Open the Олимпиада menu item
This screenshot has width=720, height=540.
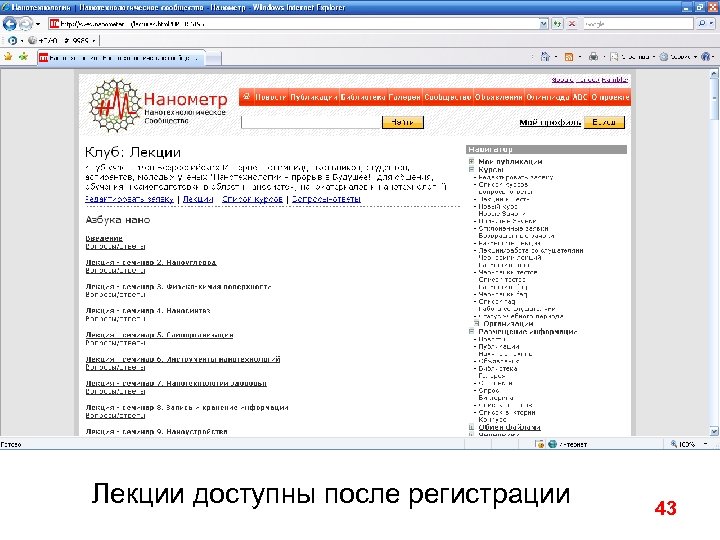click(x=548, y=97)
